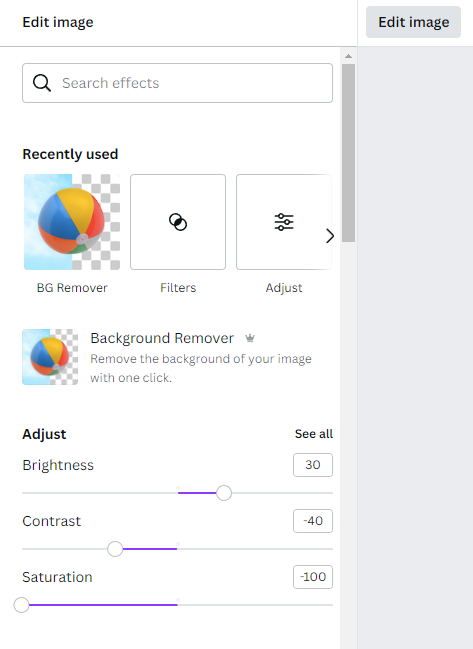Show more recently used effects with arrow
The image size is (473, 649).
[x=329, y=236]
